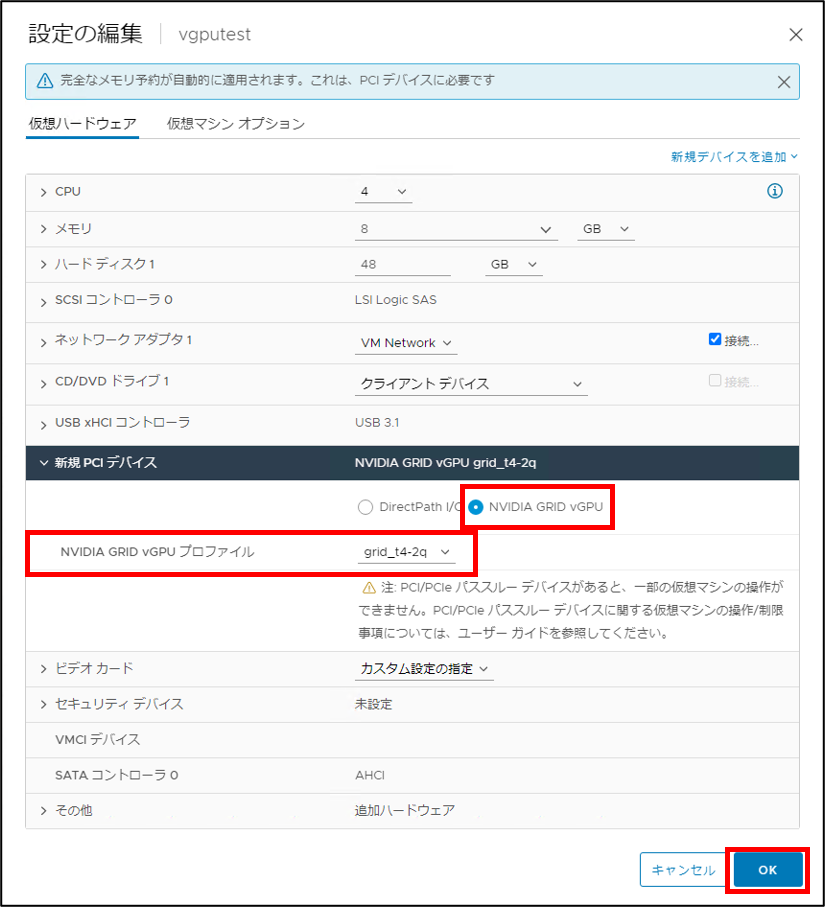Click the hard disk size input field

[x=402, y=265]
